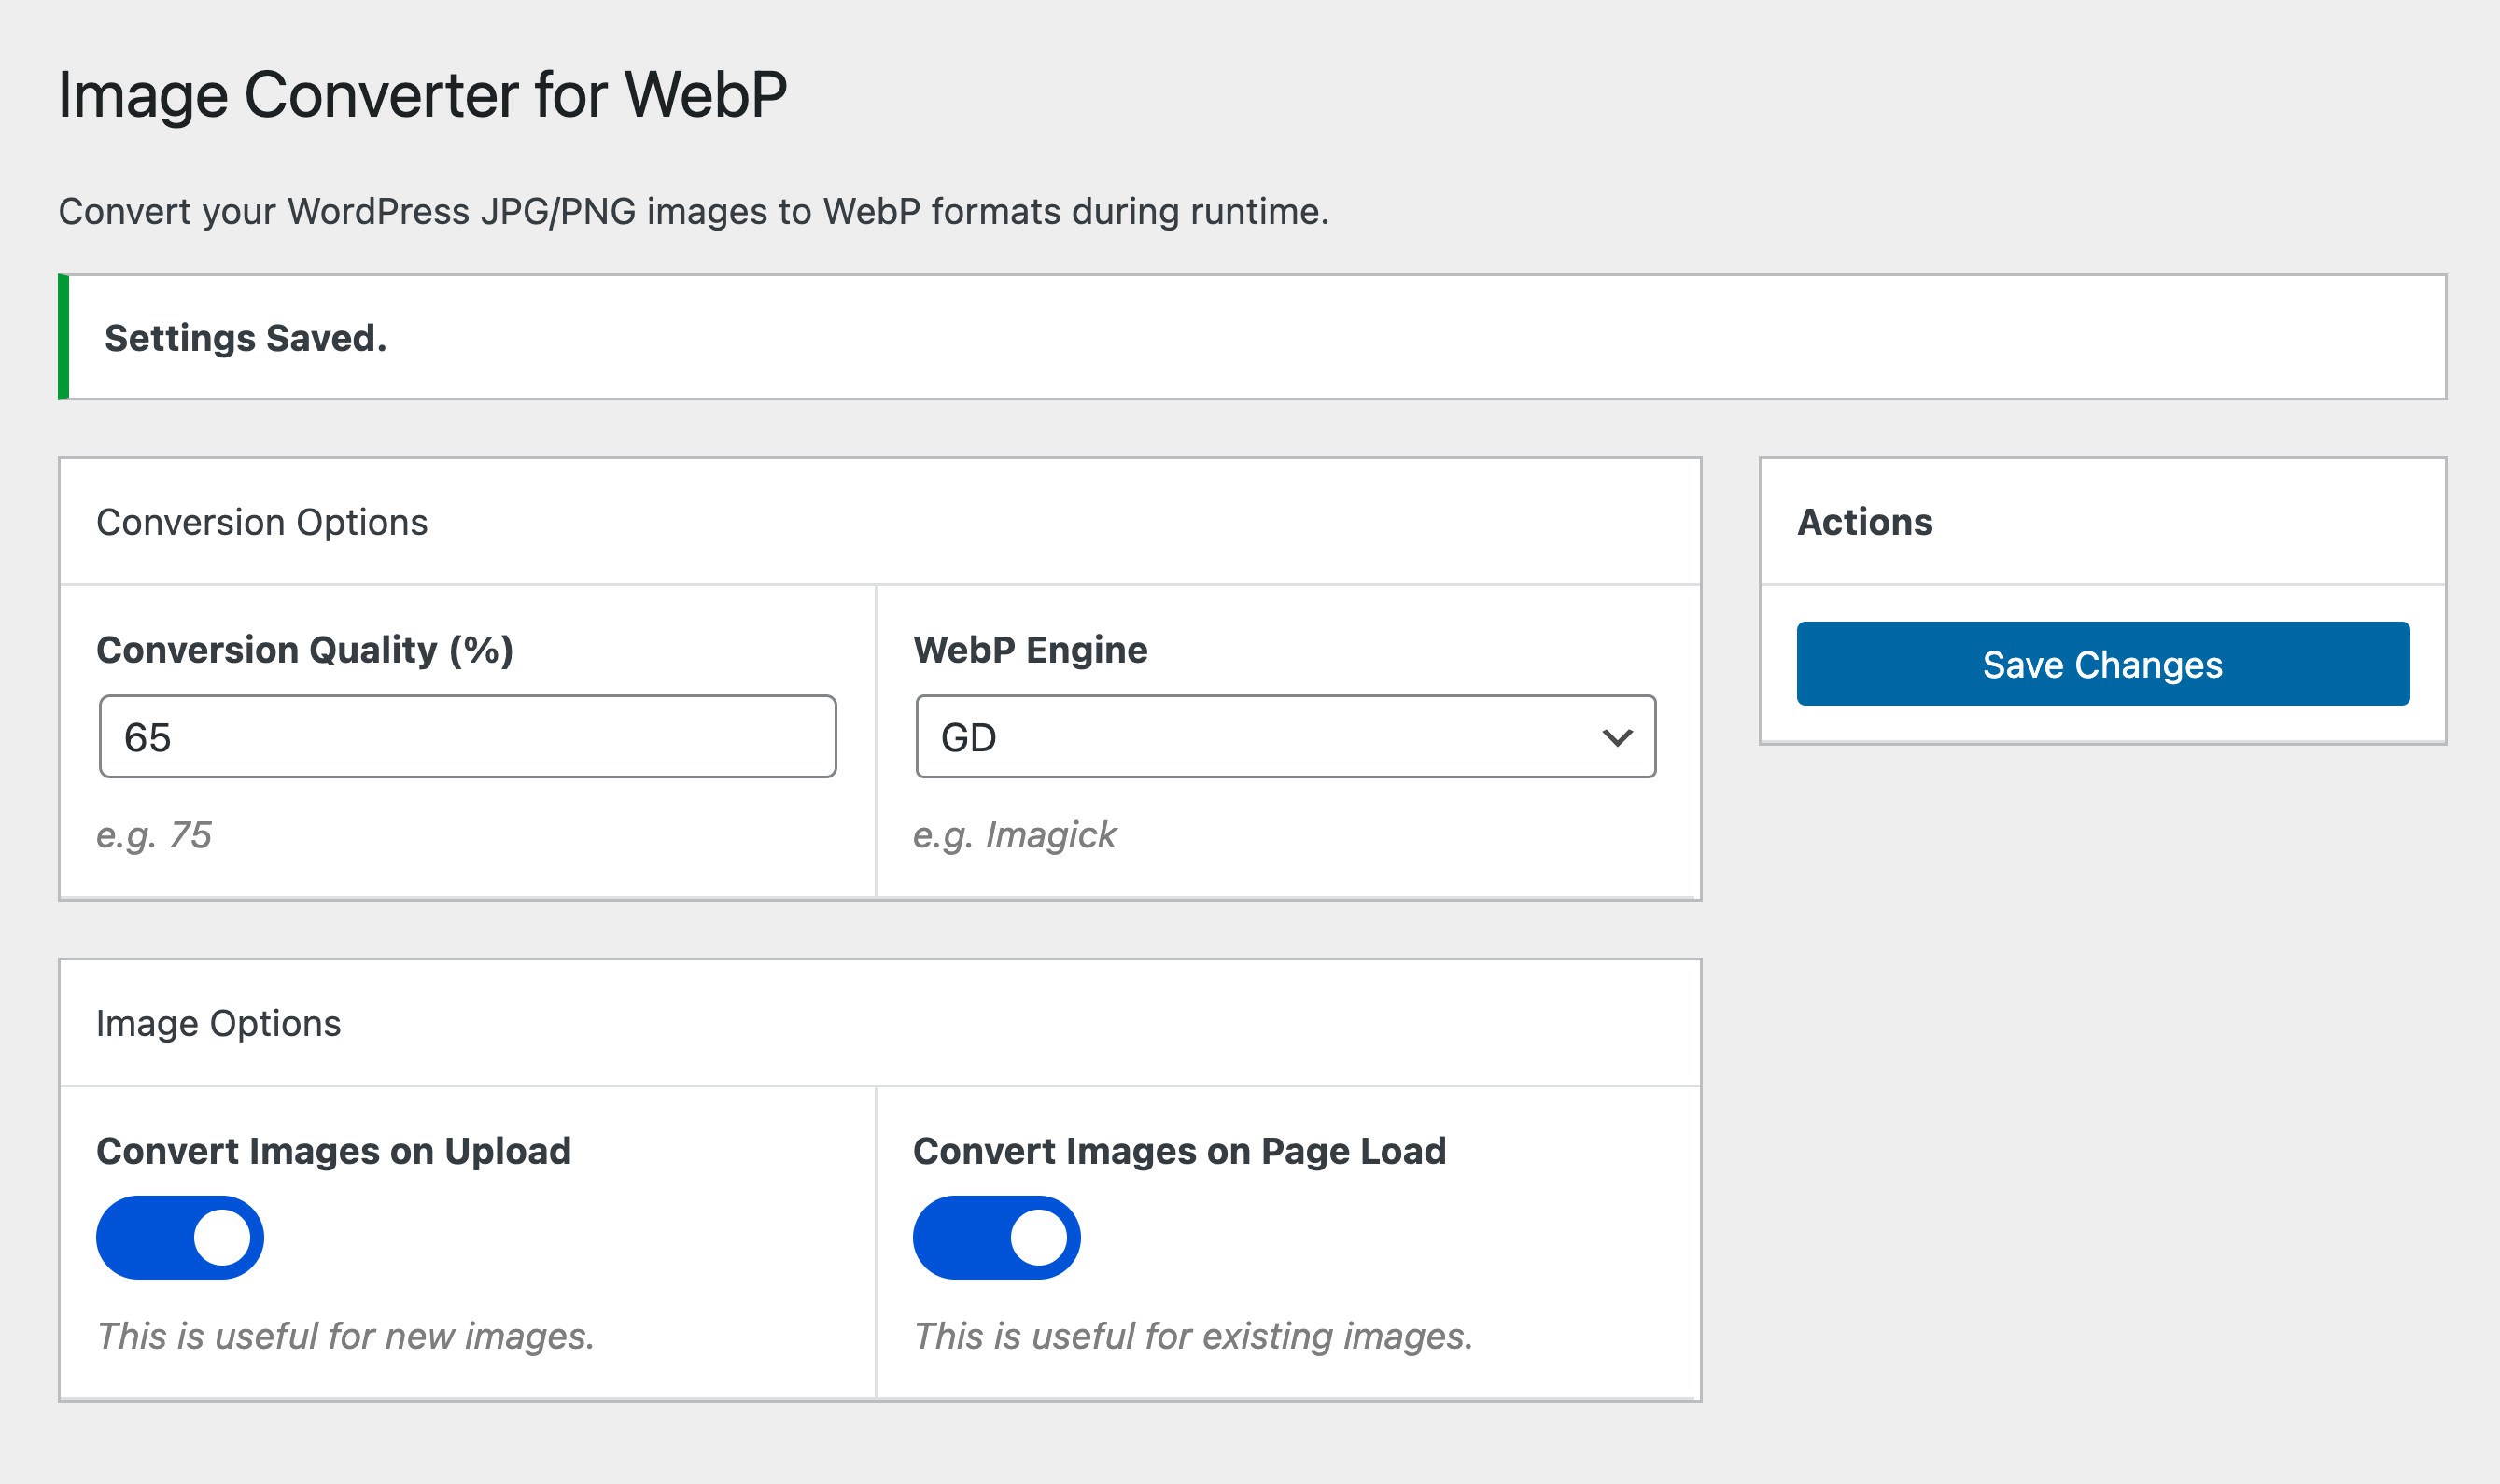Click the Conversion Quality (%) label
This screenshot has width=2500, height=1484.
(304, 650)
